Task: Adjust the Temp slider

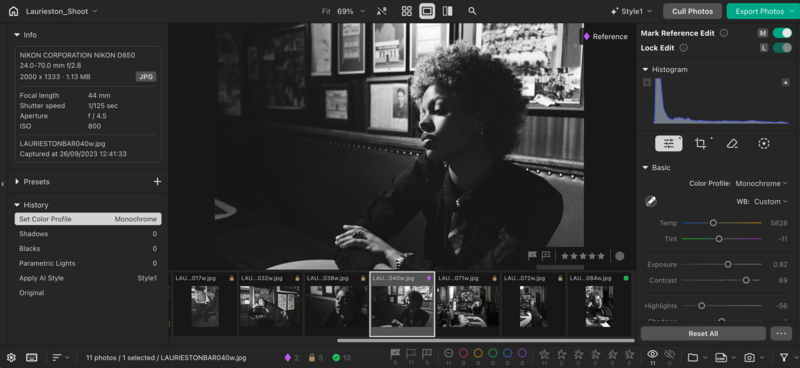Action: tap(713, 223)
